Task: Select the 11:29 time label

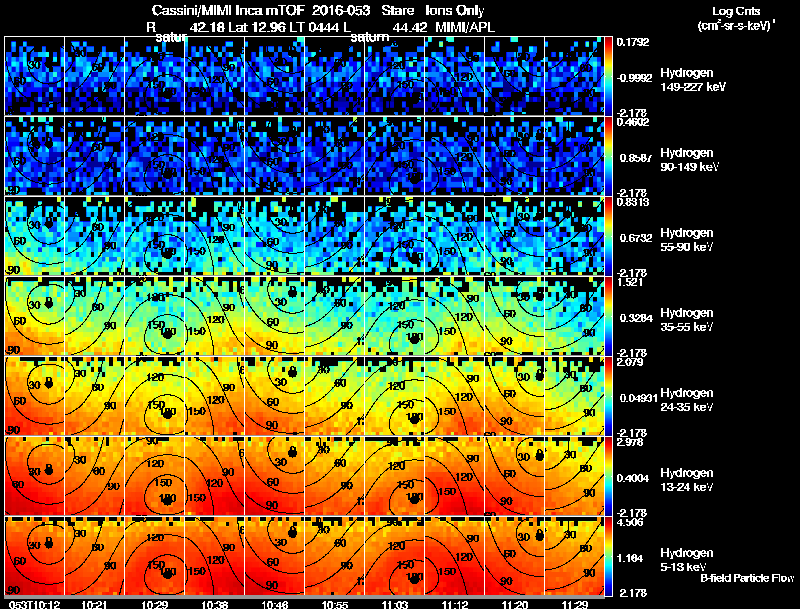Action: click(x=574, y=605)
